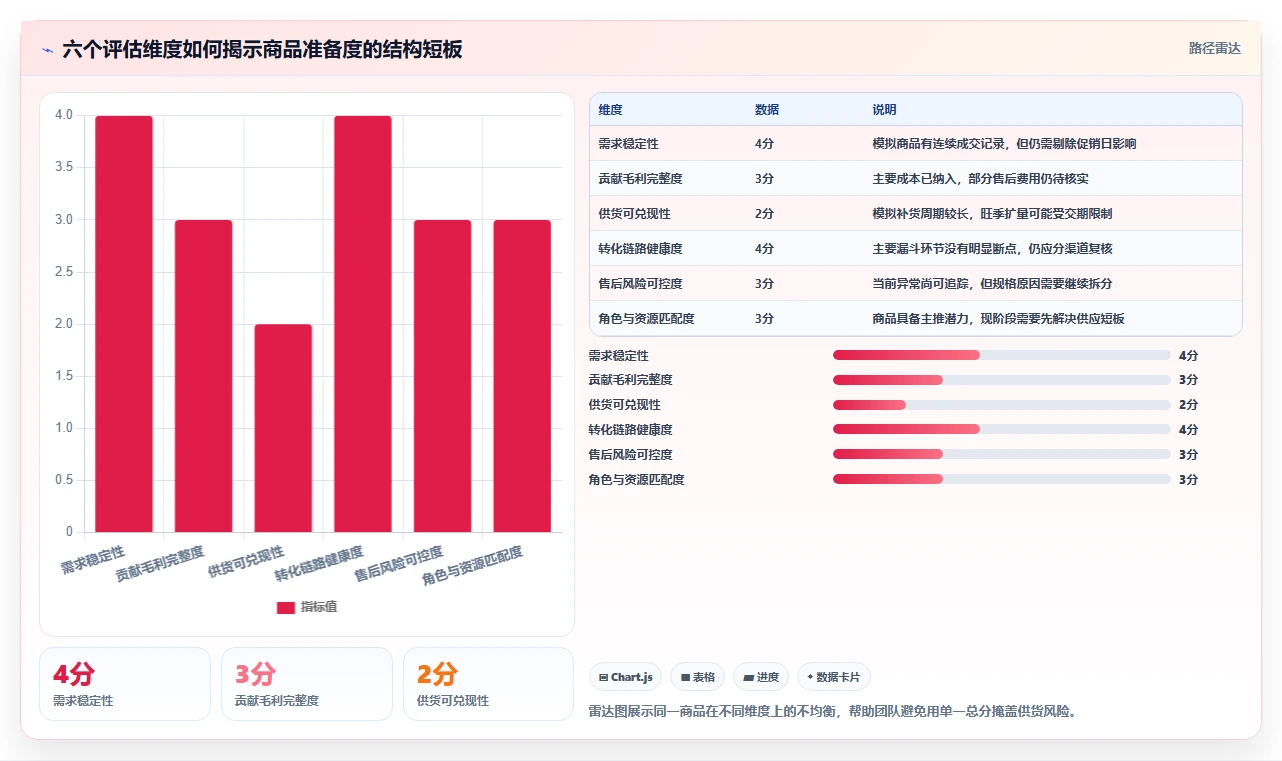Image resolution: width=1282 pixels, height=761 pixels.
Task: Click the 角色与资源匹配度 bar in chart
Action: coord(522,376)
